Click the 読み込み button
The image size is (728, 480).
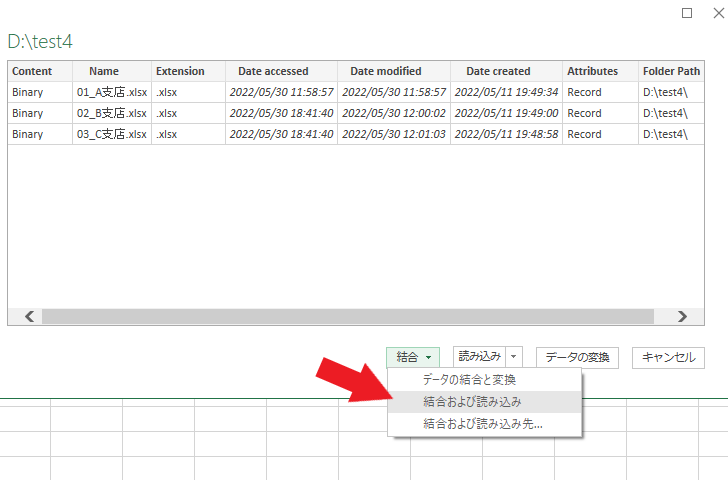(x=480, y=357)
